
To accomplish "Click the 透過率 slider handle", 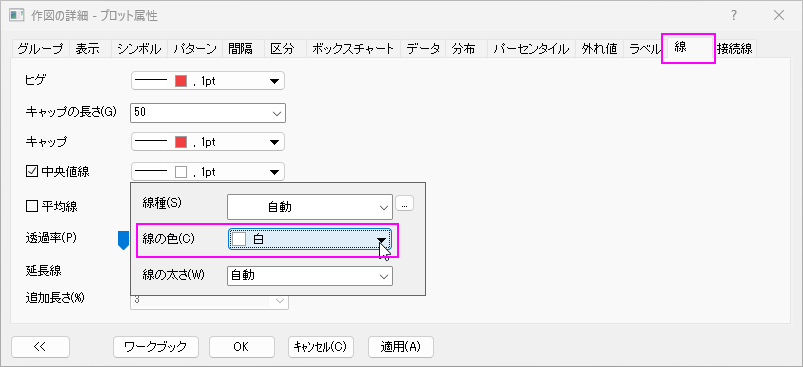I will 123,240.
